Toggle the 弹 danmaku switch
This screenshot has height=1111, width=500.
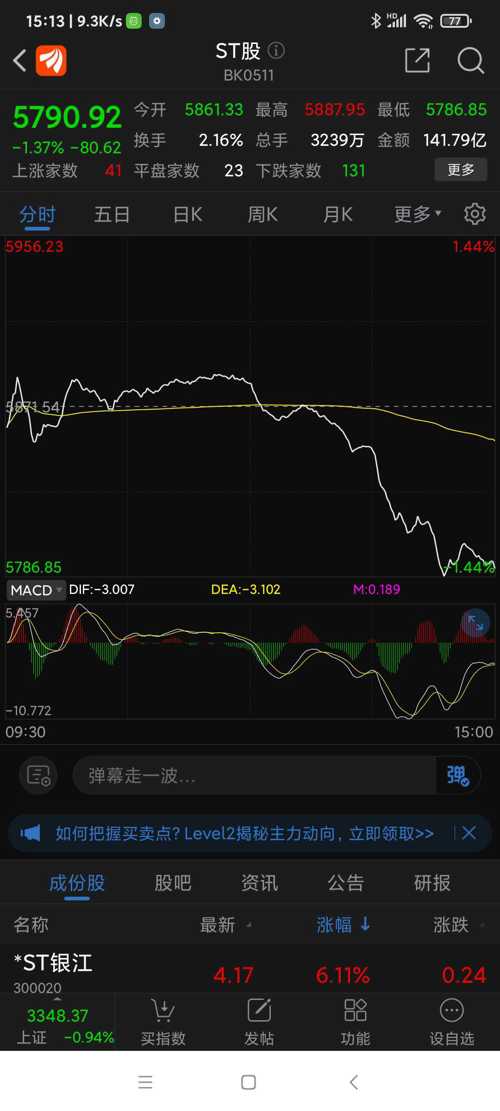click(x=458, y=775)
